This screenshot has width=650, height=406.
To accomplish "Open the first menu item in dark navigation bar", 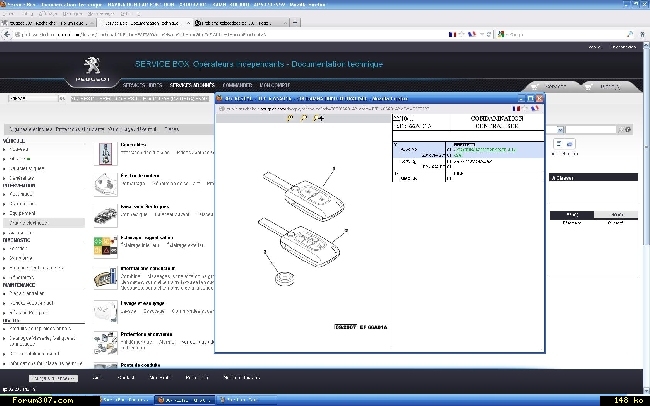I will (142, 85).
